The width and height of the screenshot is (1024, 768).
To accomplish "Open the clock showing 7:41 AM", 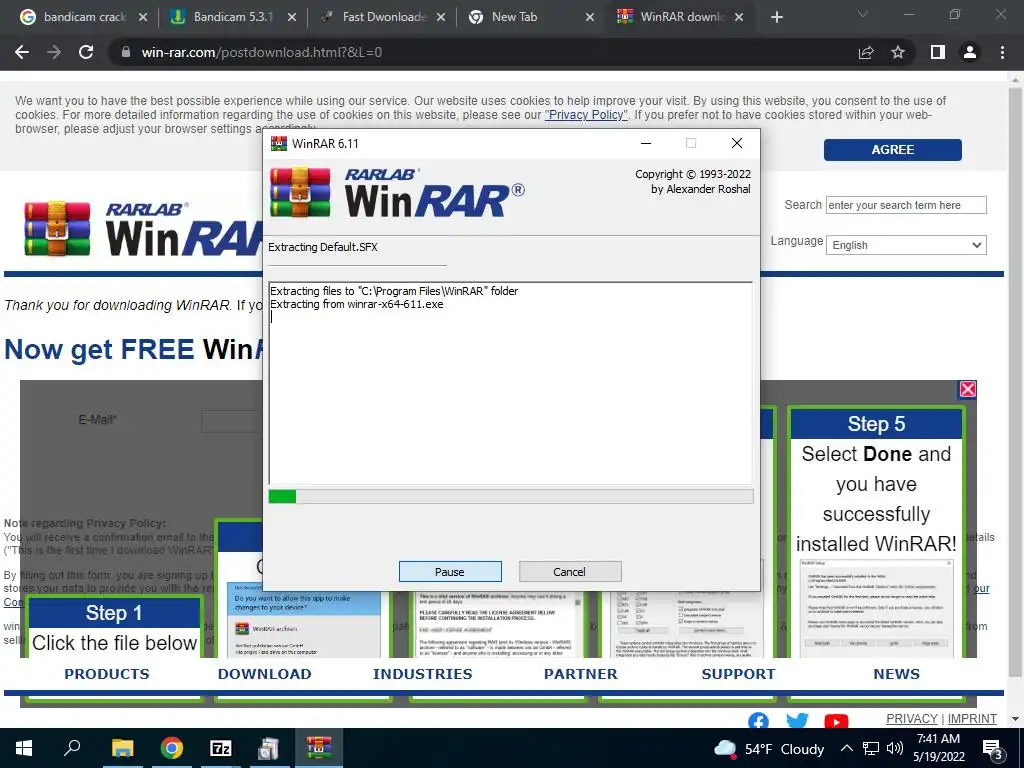I will [938, 748].
